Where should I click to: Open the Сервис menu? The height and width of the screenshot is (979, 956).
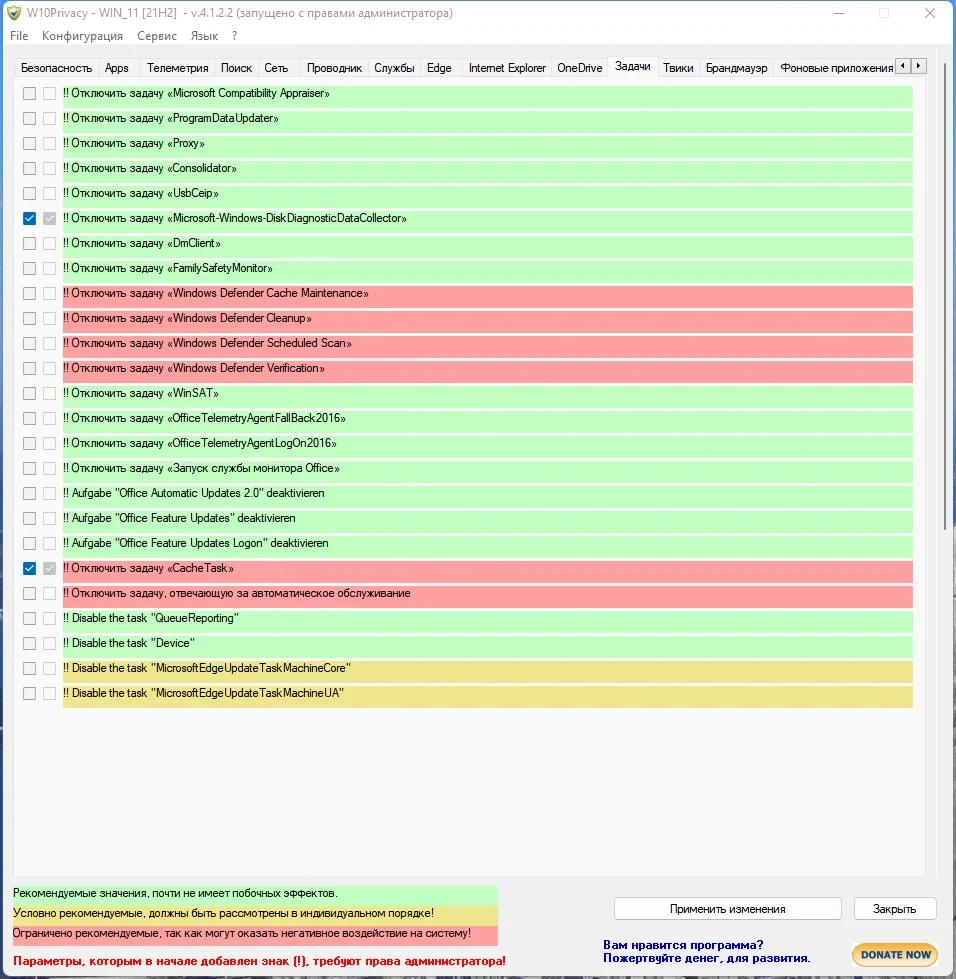157,36
